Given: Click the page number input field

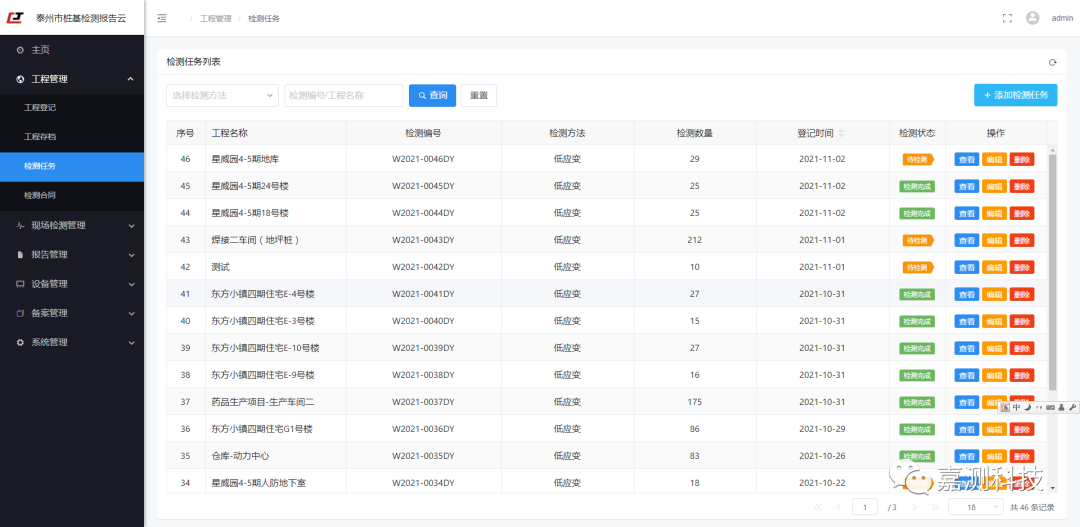Looking at the screenshot, I should [864, 507].
